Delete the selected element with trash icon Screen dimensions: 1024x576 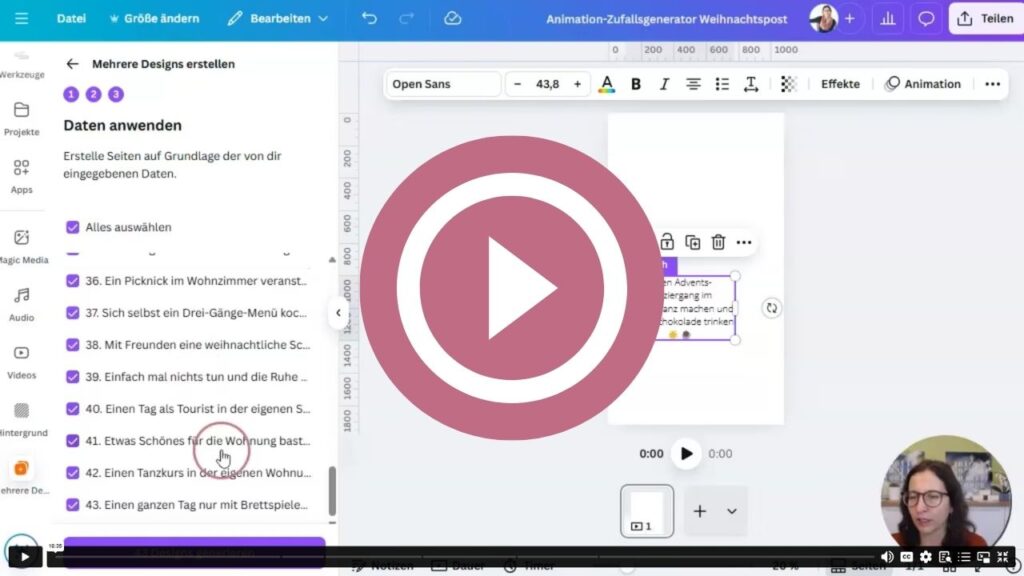[x=718, y=242]
